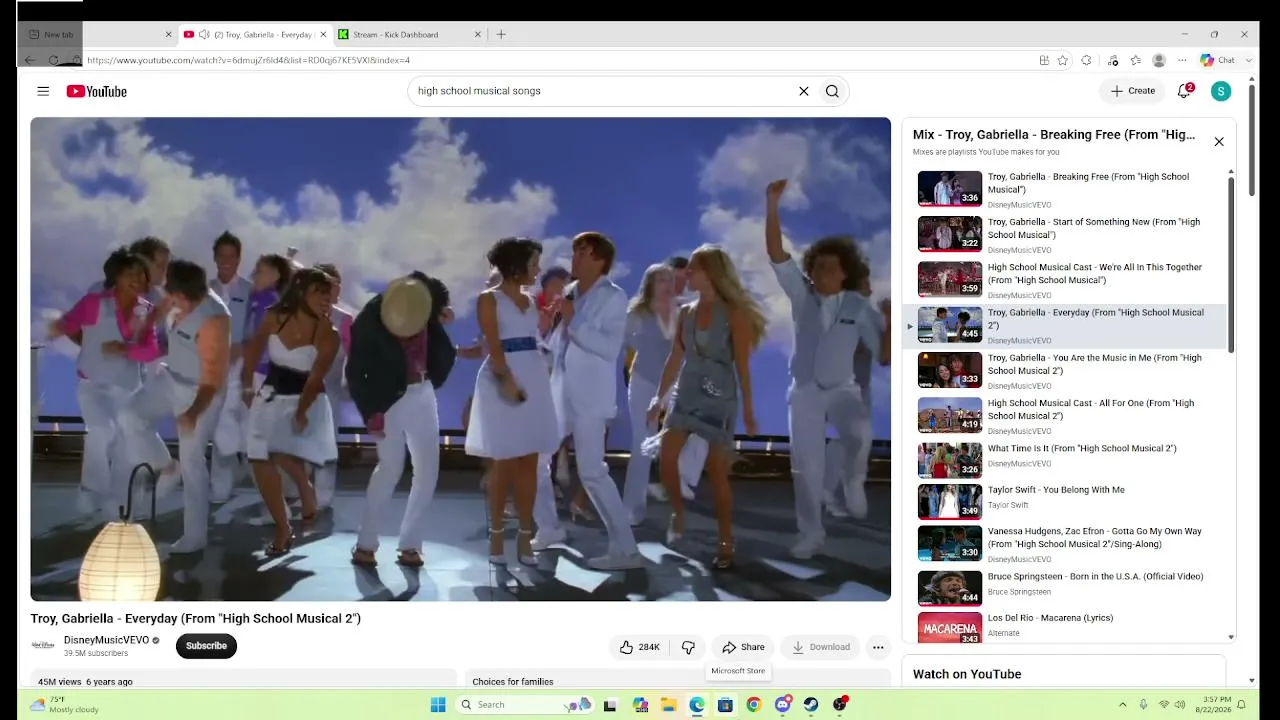This screenshot has width=1280, height=720.
Task: Switch to the Stream - Kick Dashboard tab
Action: (x=409, y=34)
